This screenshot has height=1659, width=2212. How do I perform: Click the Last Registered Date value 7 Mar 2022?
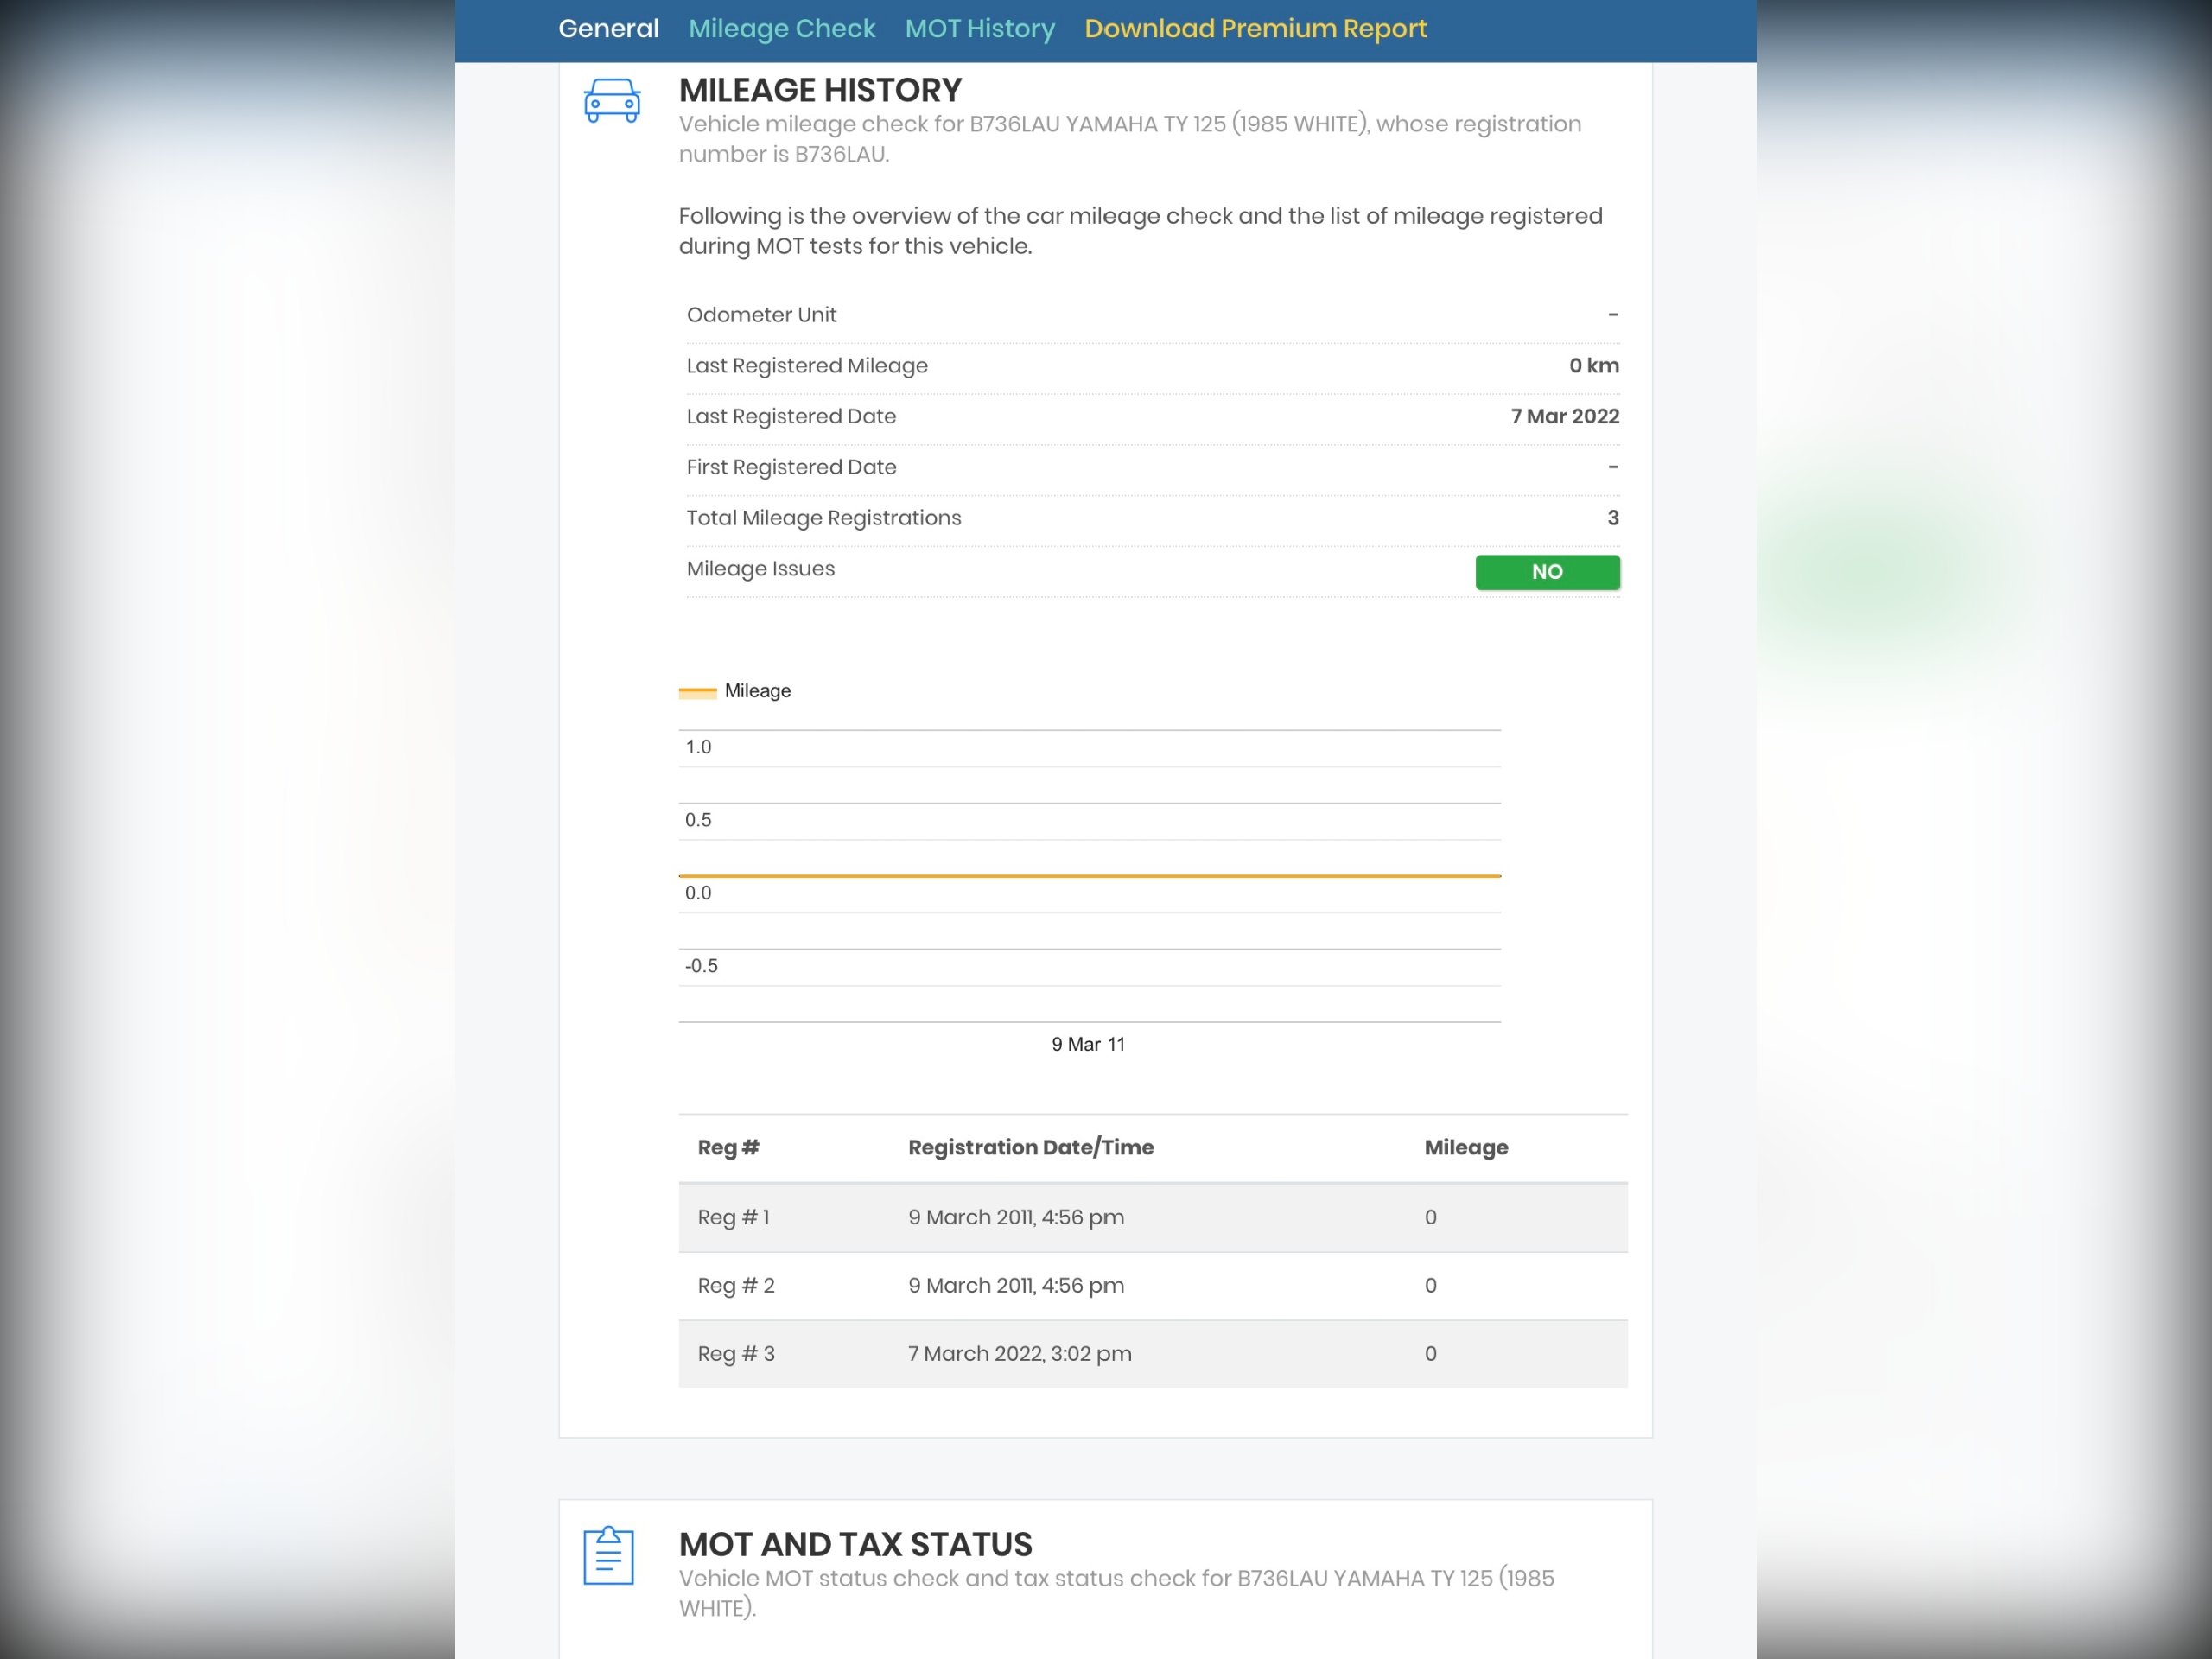(1564, 416)
